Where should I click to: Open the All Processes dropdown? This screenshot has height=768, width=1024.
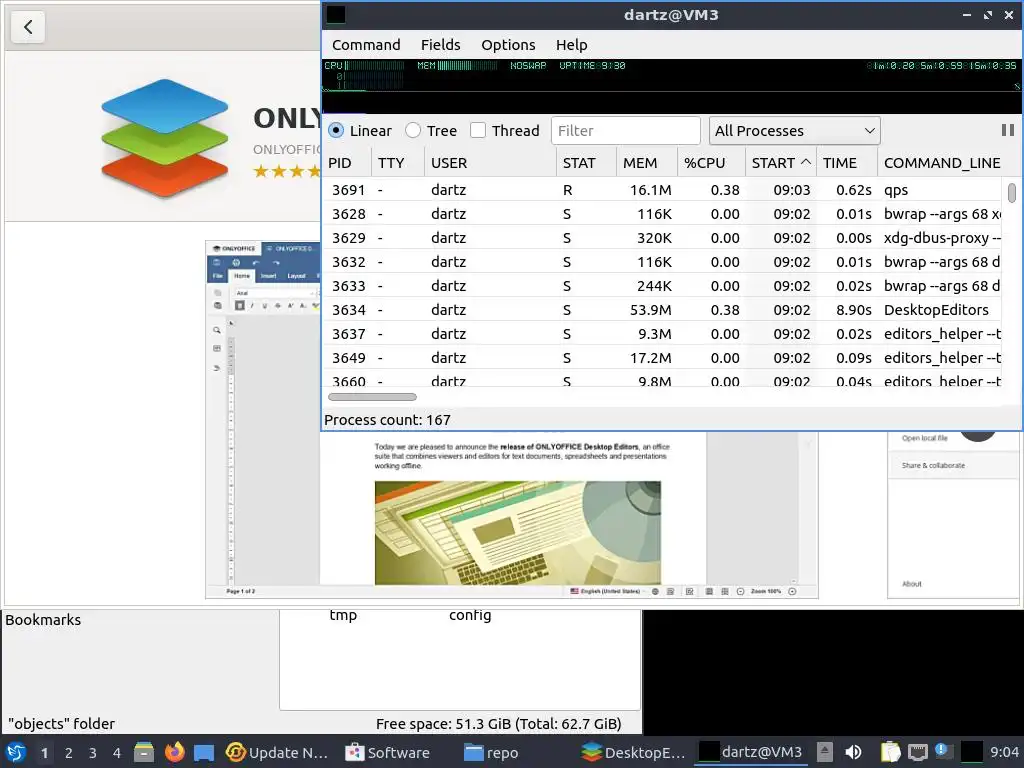[794, 131]
